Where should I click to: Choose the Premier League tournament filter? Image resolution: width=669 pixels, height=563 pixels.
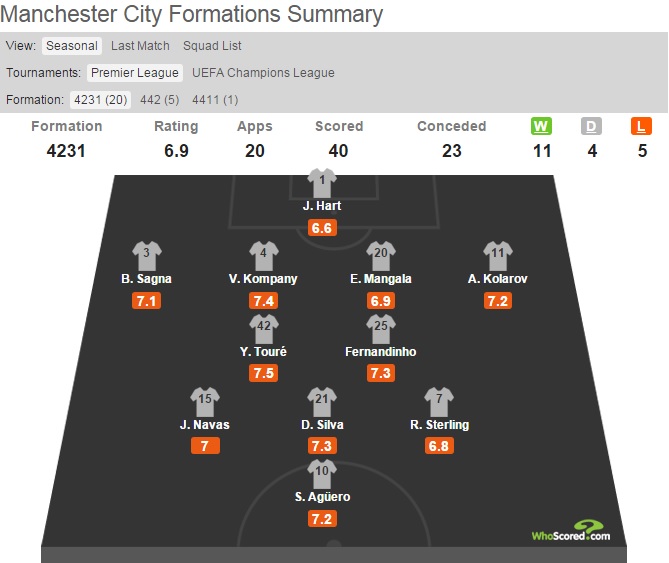(134, 73)
